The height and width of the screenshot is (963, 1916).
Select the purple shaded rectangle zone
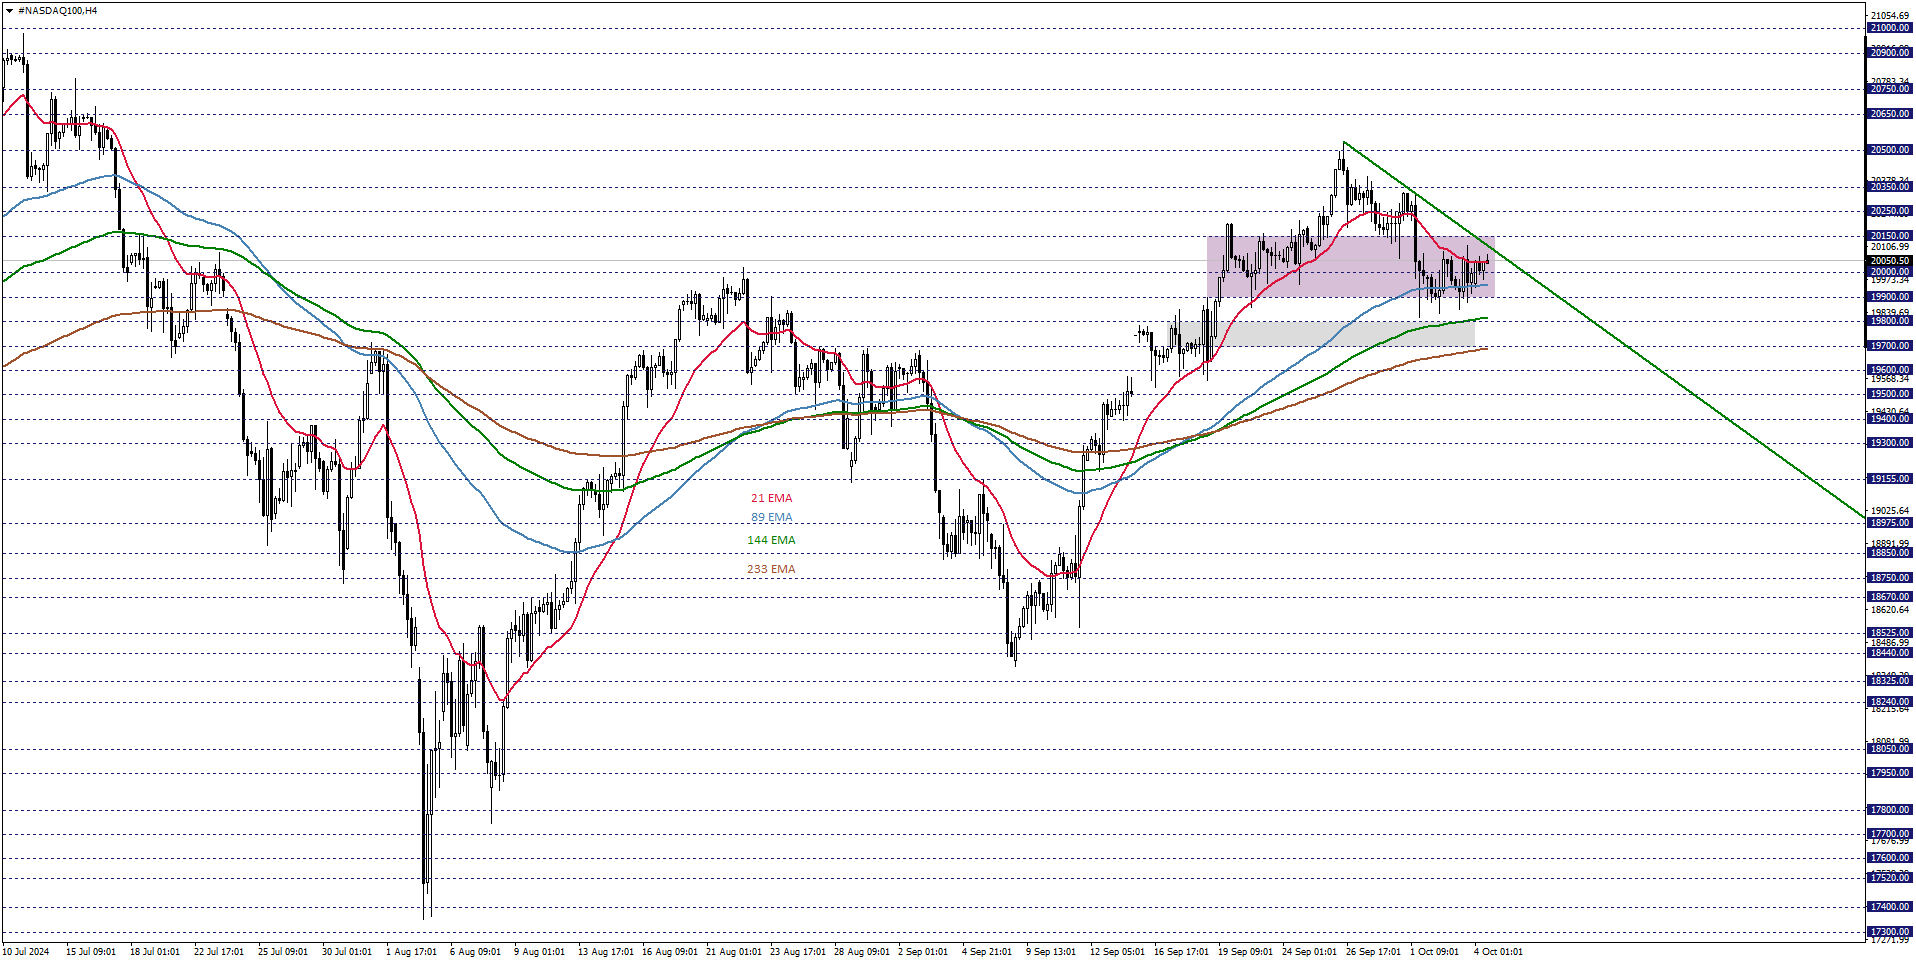1351,266
